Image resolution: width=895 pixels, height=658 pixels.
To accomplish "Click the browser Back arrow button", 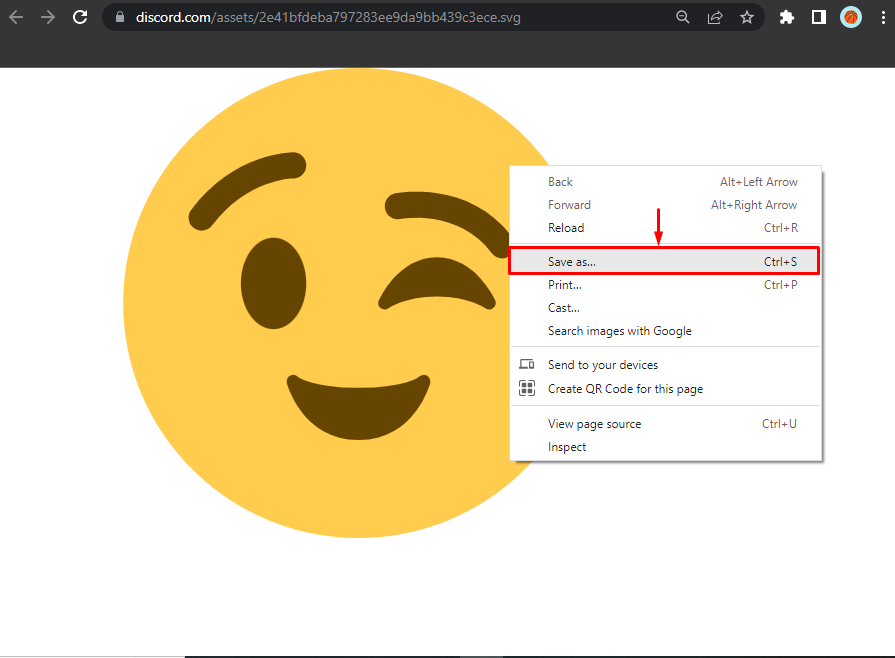I will (16, 17).
